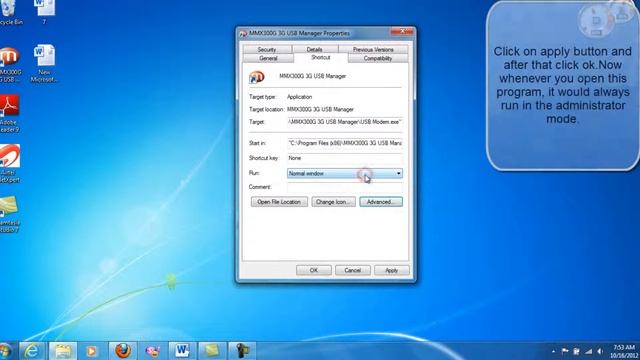Open the colorful app icon beside Firefox

(152, 351)
